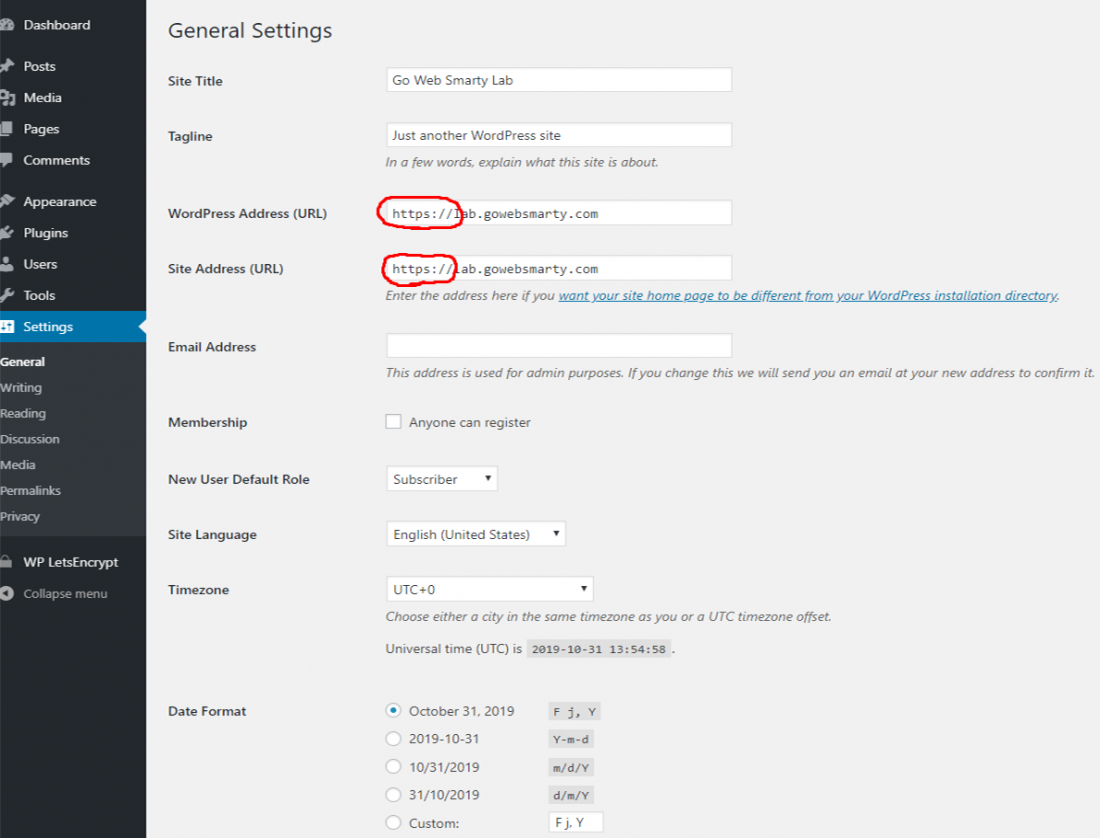Image resolution: width=1100 pixels, height=838 pixels.
Task: Click the Media library icon
Action: coord(7,97)
